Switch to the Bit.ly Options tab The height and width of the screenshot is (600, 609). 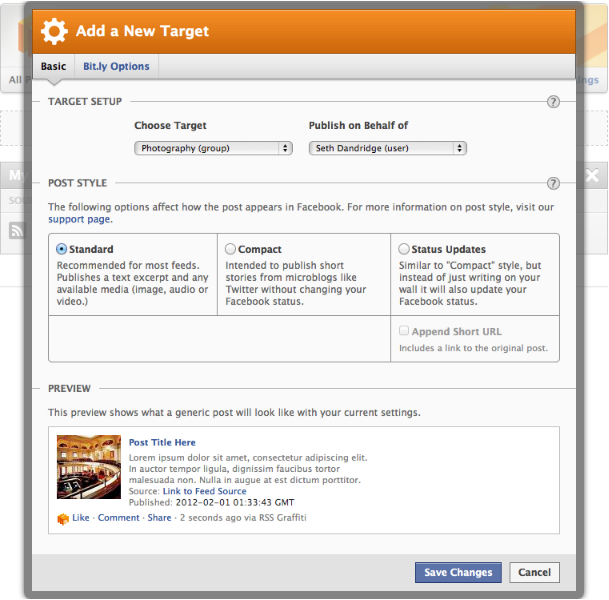(116, 66)
